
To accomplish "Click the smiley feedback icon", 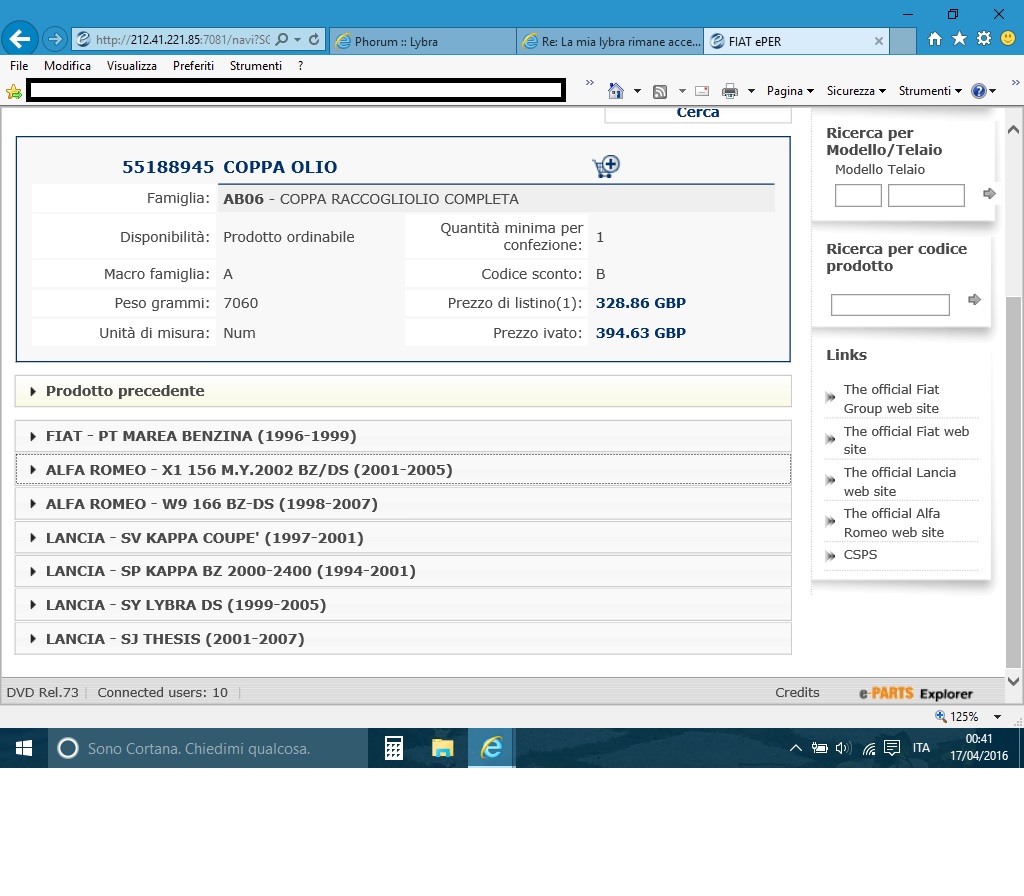I will pyautogui.click(x=1008, y=39).
